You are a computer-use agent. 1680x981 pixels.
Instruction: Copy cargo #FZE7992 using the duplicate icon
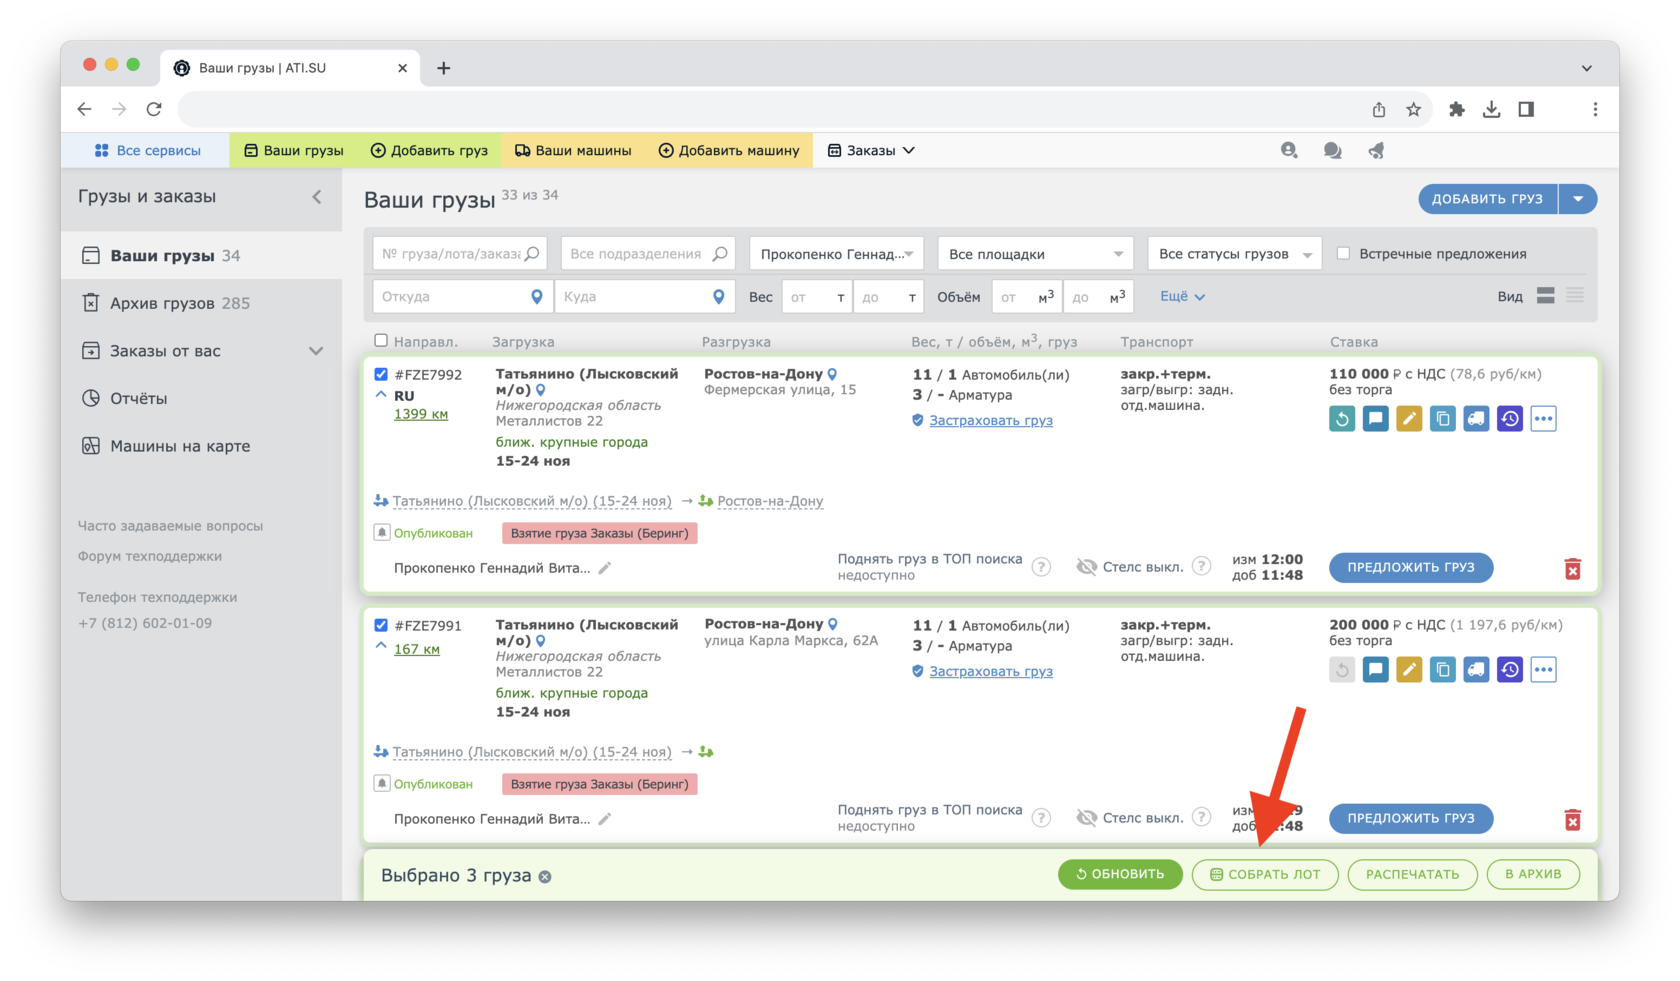(1443, 419)
